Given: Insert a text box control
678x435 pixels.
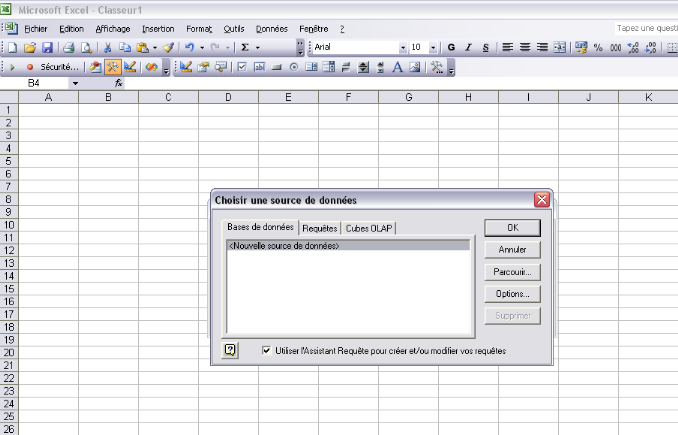Looking at the screenshot, I should pos(259,67).
